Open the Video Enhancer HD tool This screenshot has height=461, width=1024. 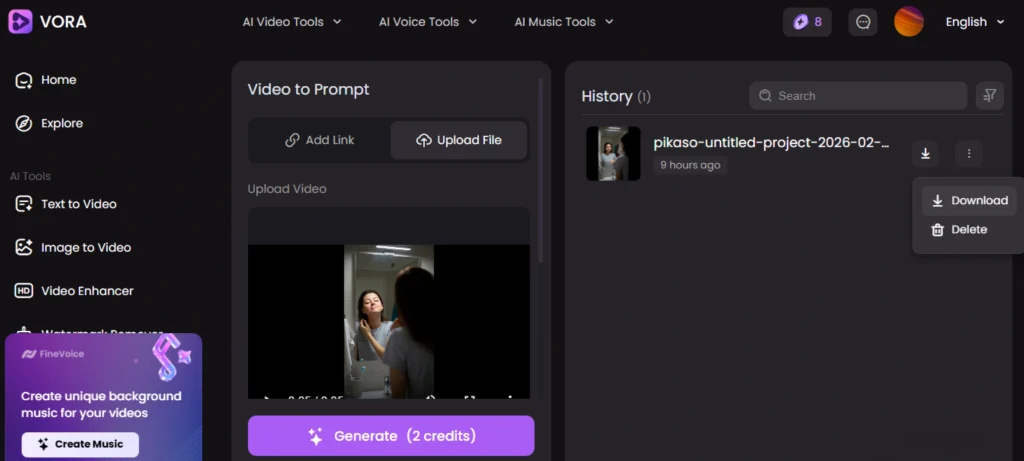pos(74,291)
